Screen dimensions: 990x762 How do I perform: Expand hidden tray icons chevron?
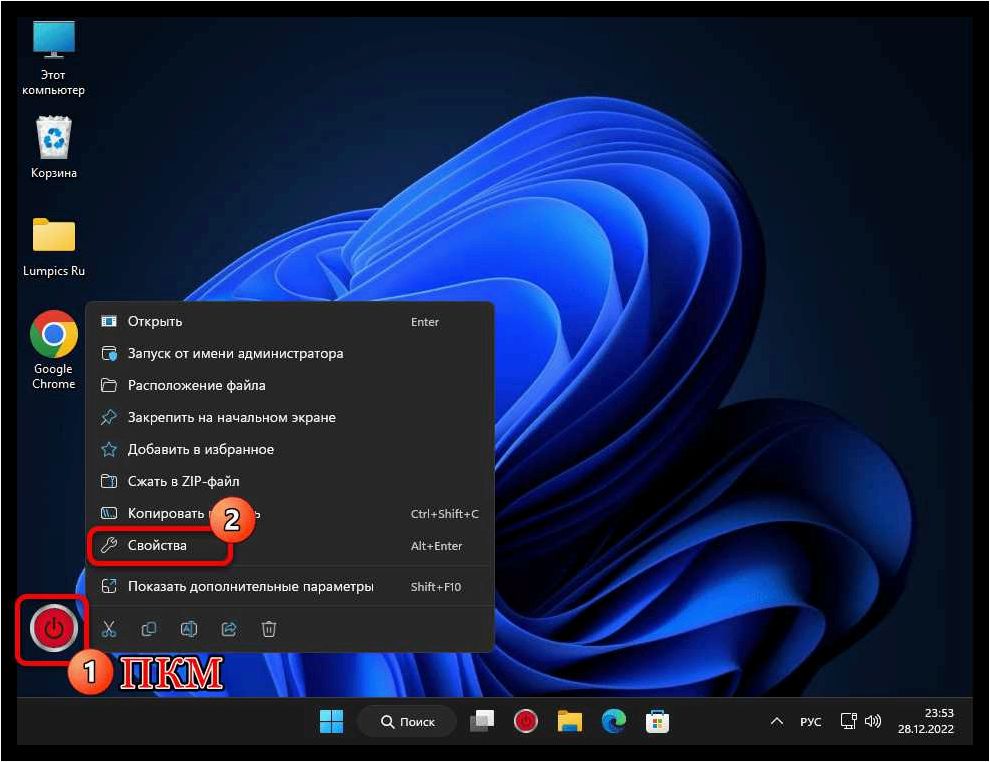[777, 721]
